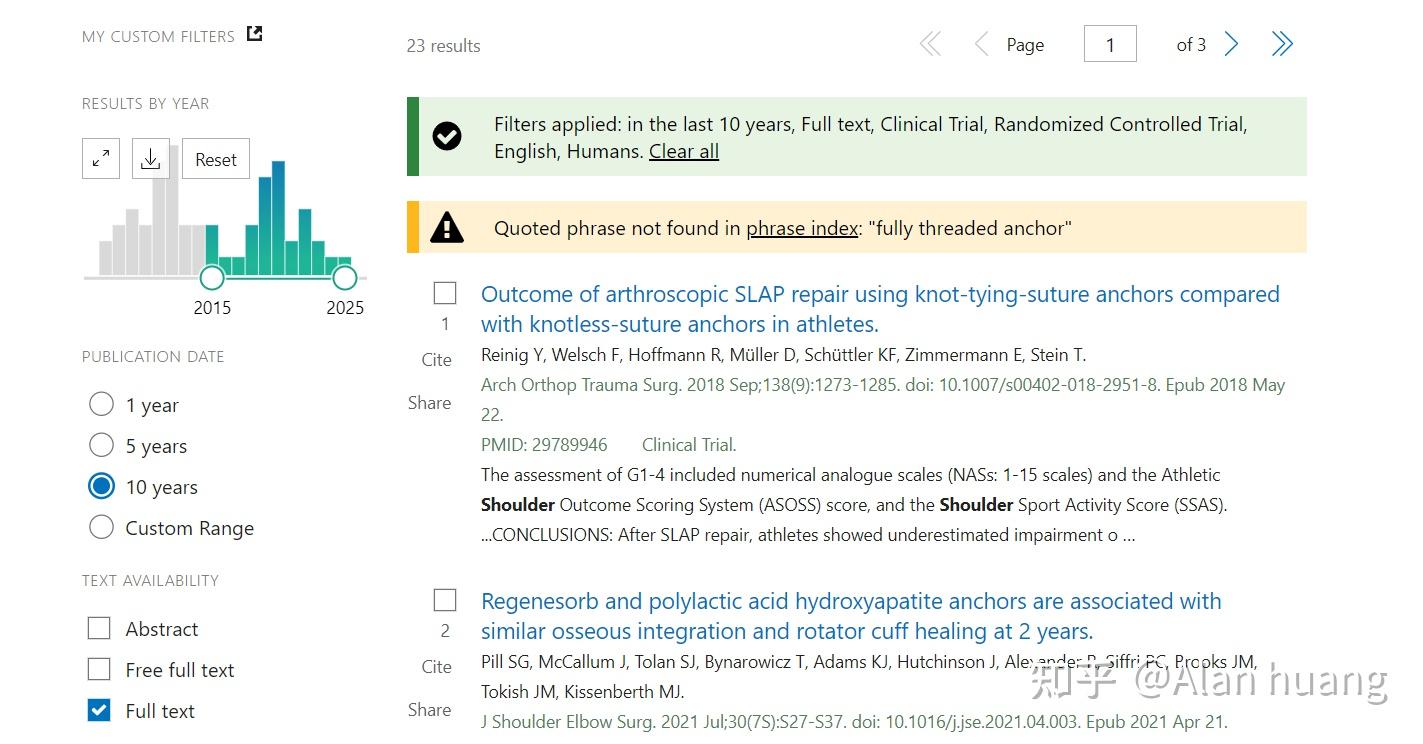Click the page number input field

1110,44
